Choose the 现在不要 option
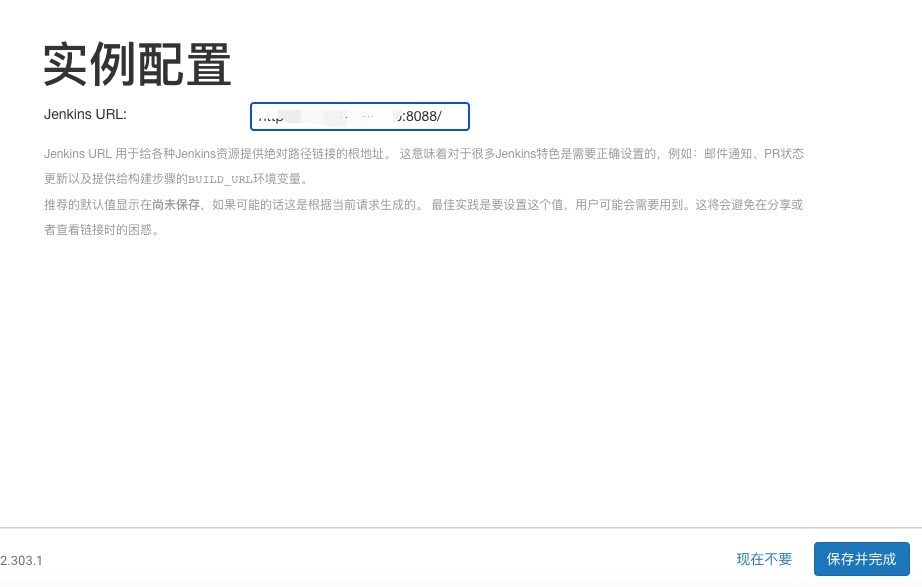This screenshot has height=587, width=922. pyautogui.click(x=764, y=559)
